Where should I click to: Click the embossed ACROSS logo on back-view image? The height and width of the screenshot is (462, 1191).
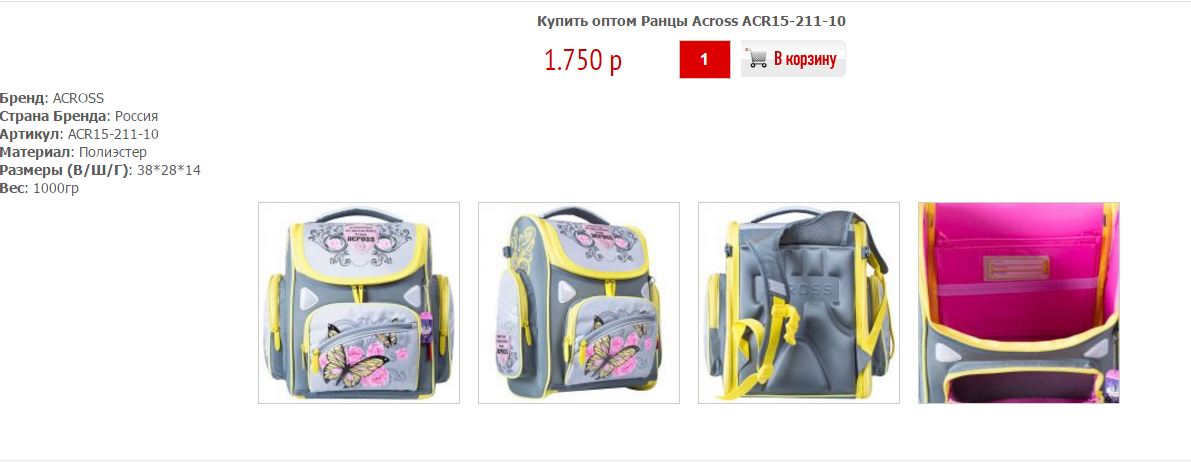point(798,289)
